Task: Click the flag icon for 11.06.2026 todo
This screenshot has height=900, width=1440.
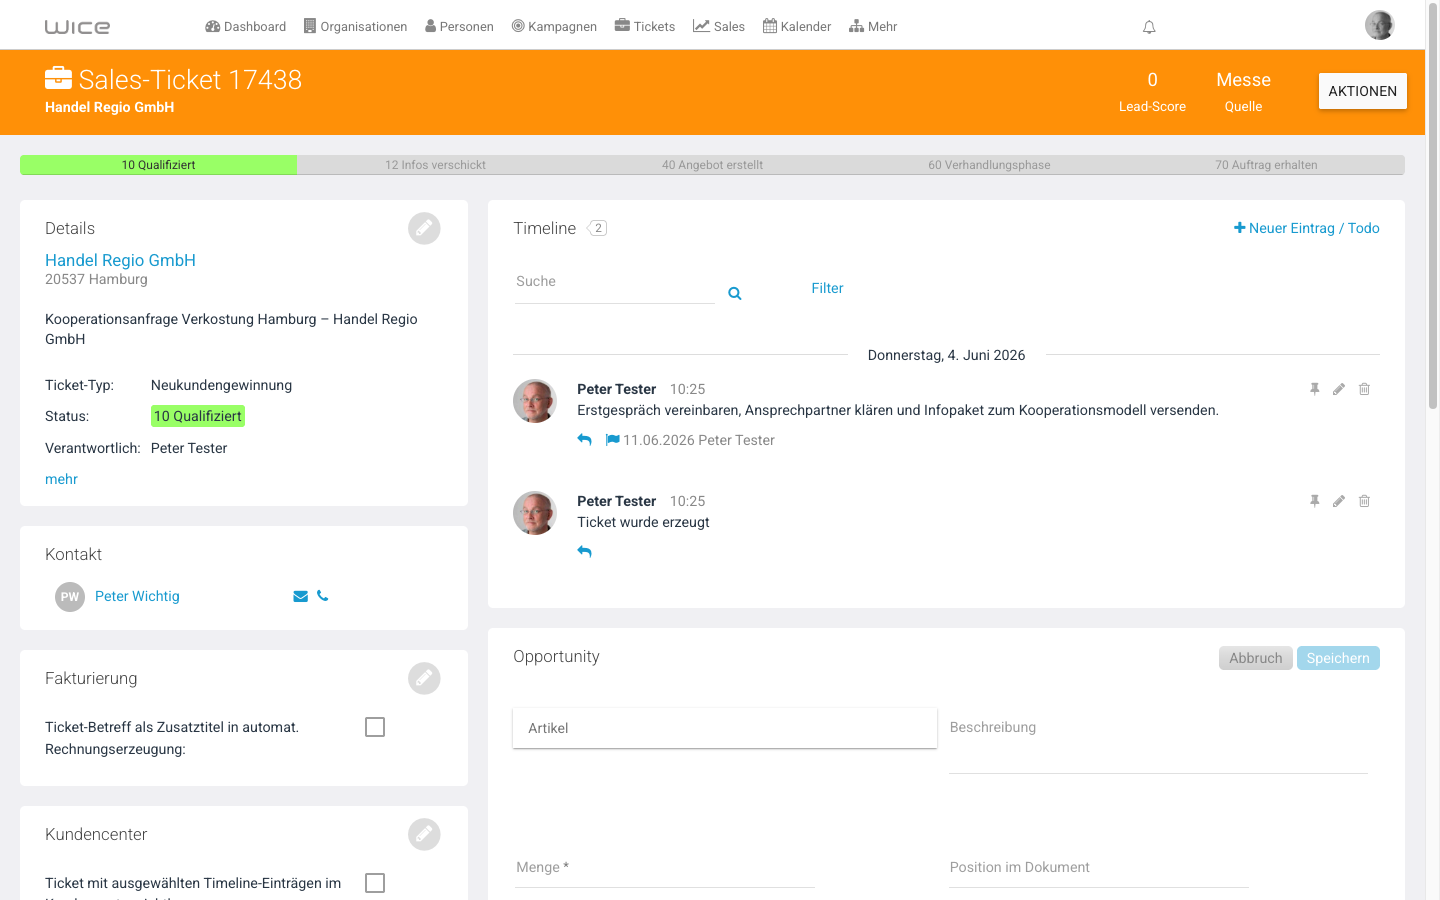Action: tap(613, 440)
